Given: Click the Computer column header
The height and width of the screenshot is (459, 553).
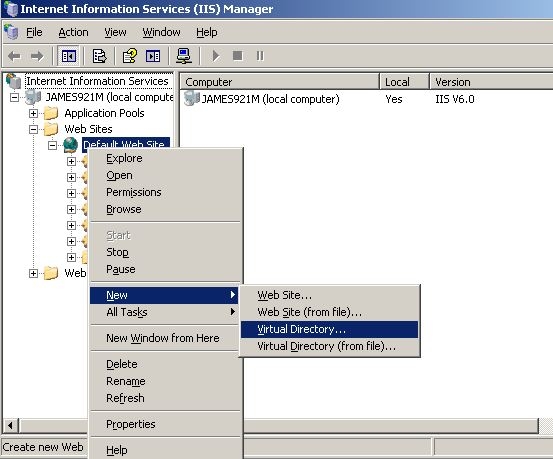Looking at the screenshot, I should (x=280, y=82).
